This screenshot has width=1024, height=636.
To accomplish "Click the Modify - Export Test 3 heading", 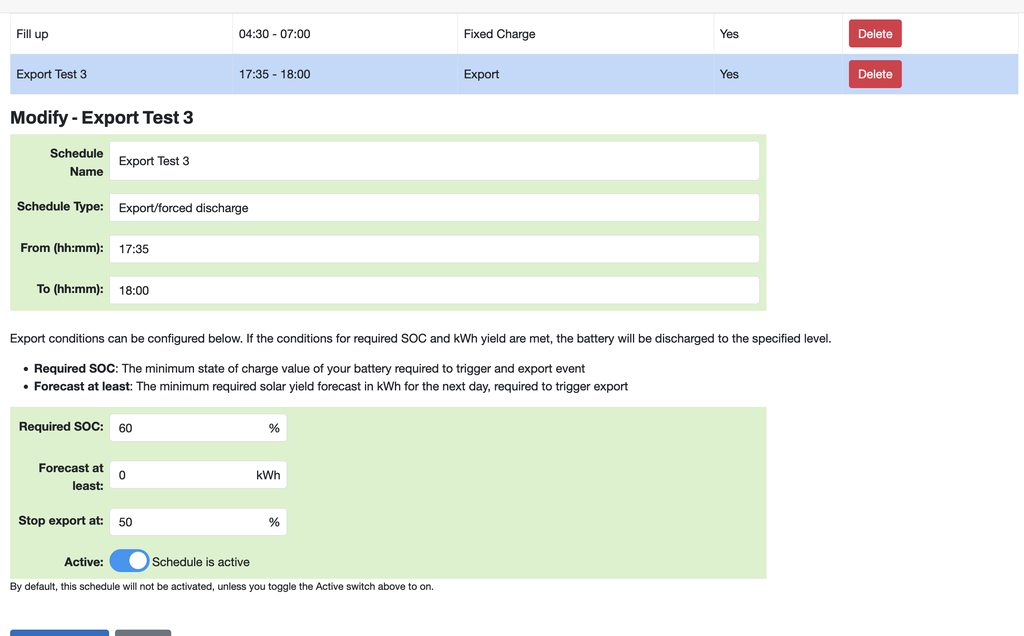I will (x=102, y=118).
